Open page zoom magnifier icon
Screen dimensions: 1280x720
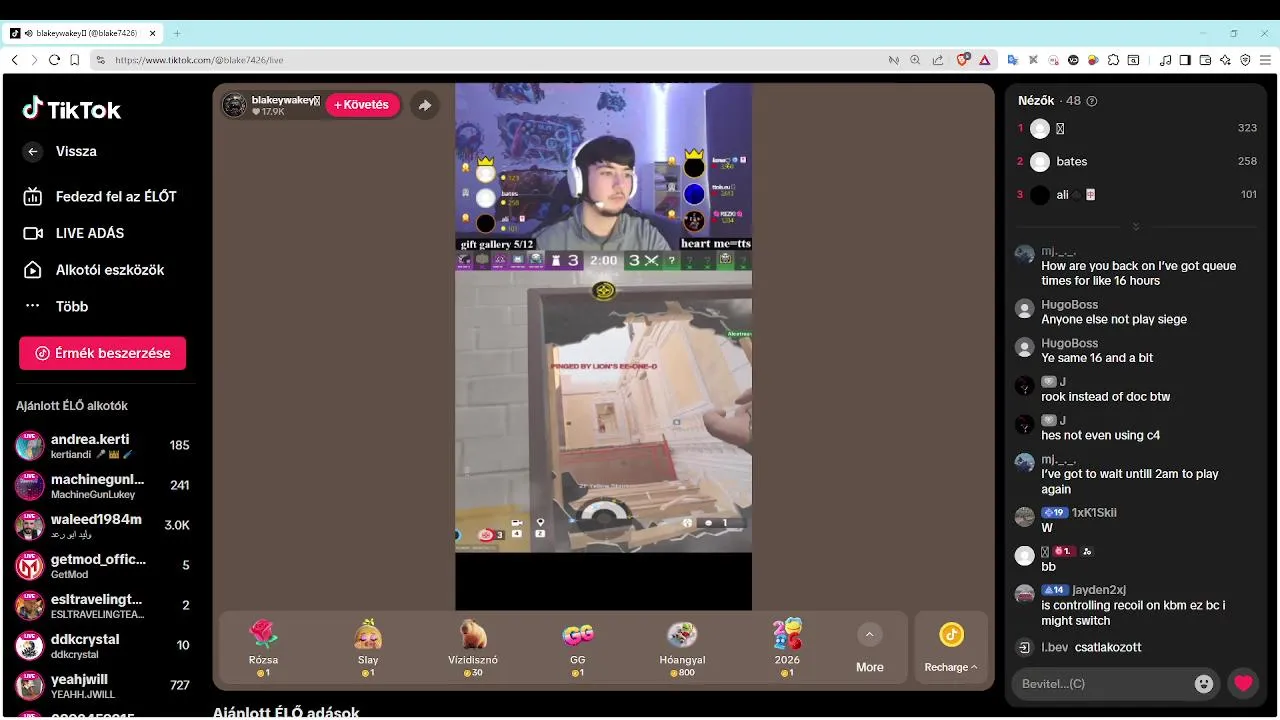(915, 60)
